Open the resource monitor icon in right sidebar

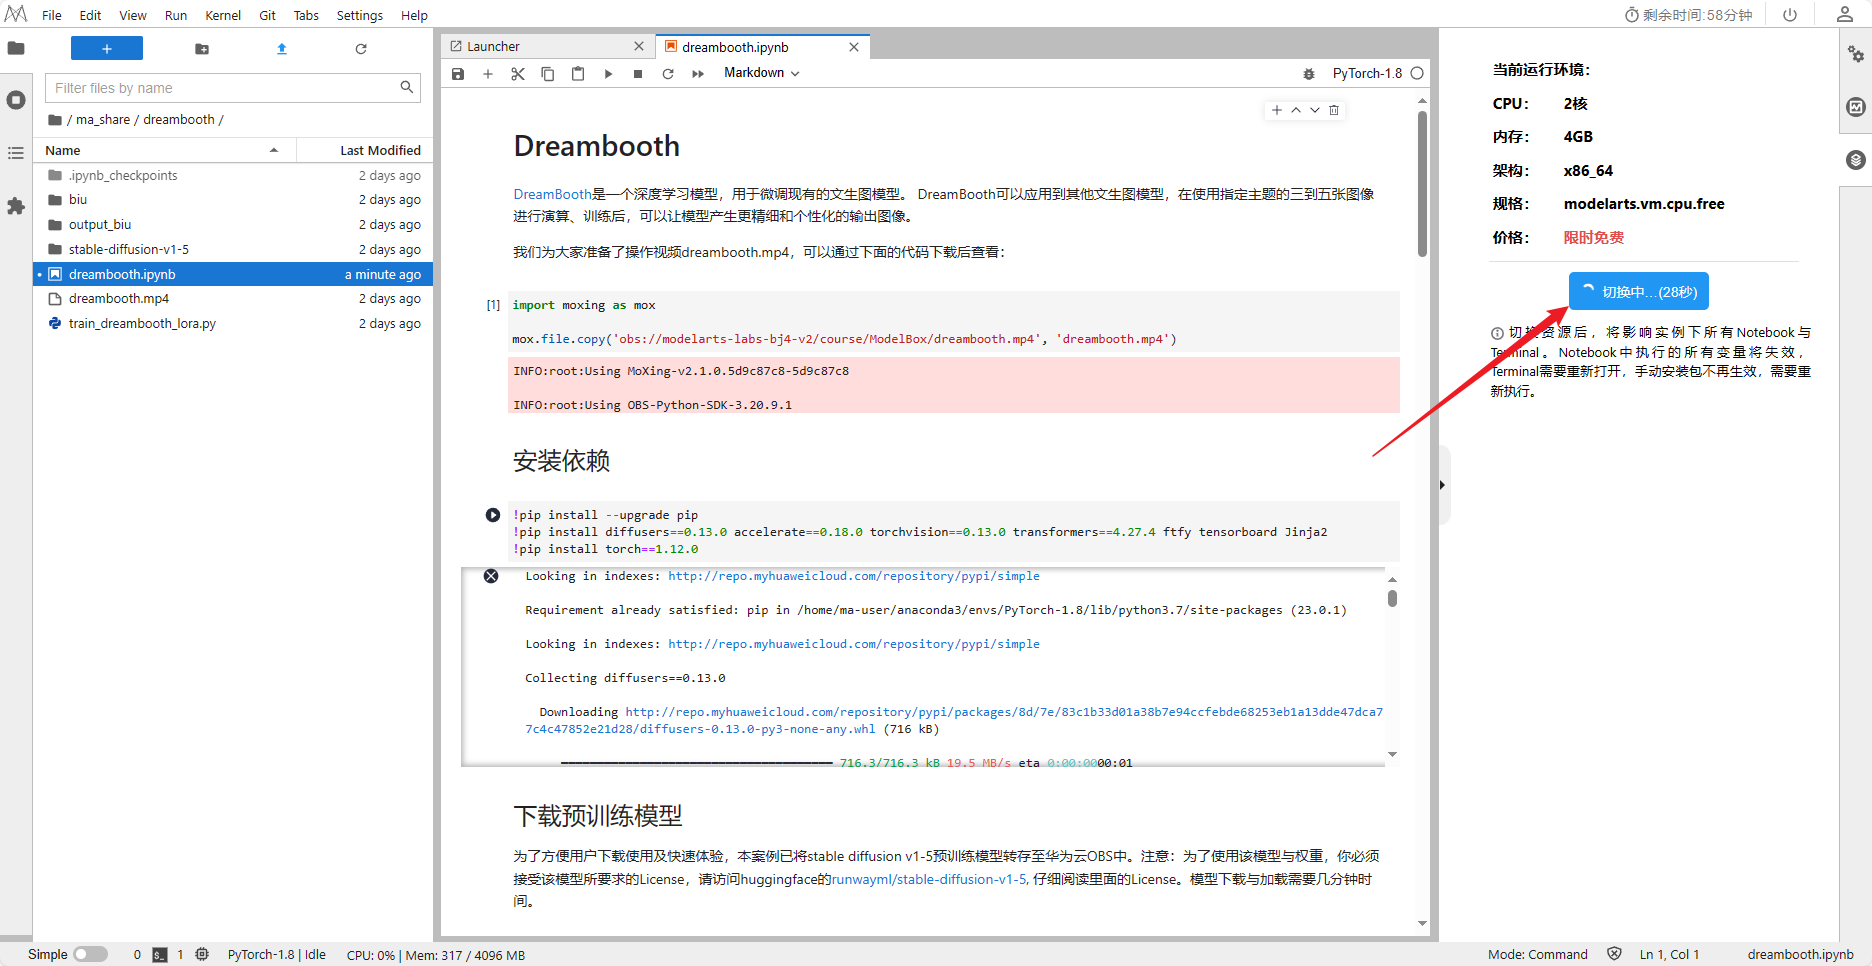[1856, 107]
